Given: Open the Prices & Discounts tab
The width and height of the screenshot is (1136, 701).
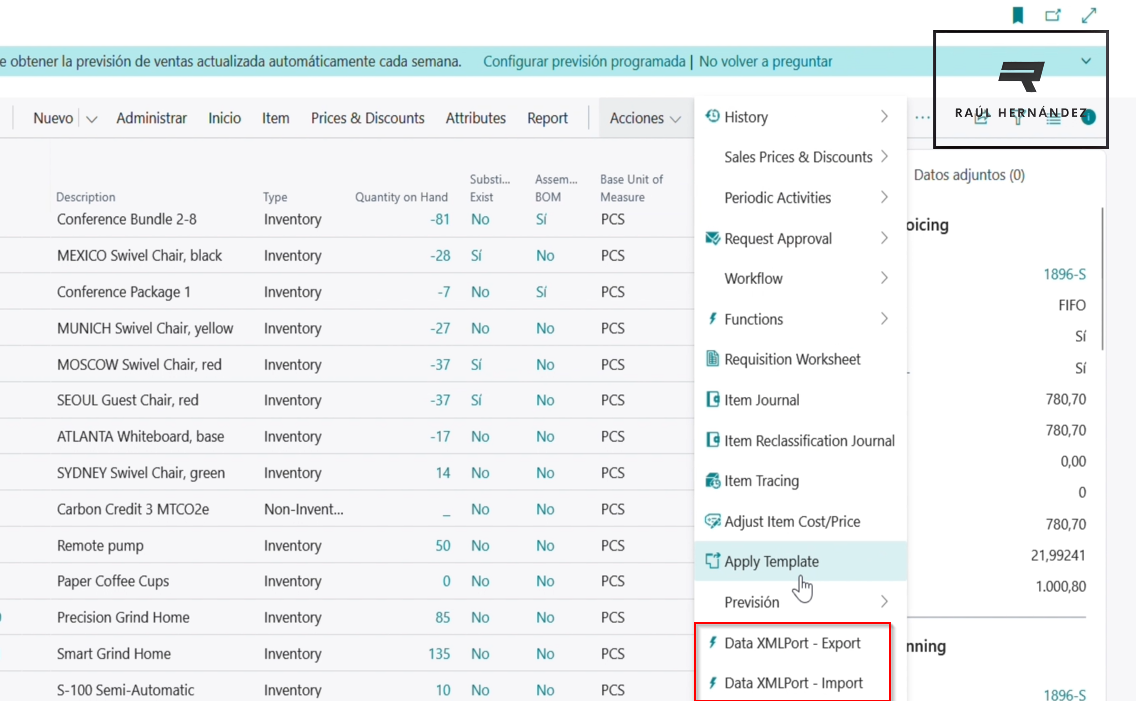Looking at the screenshot, I should tap(367, 118).
